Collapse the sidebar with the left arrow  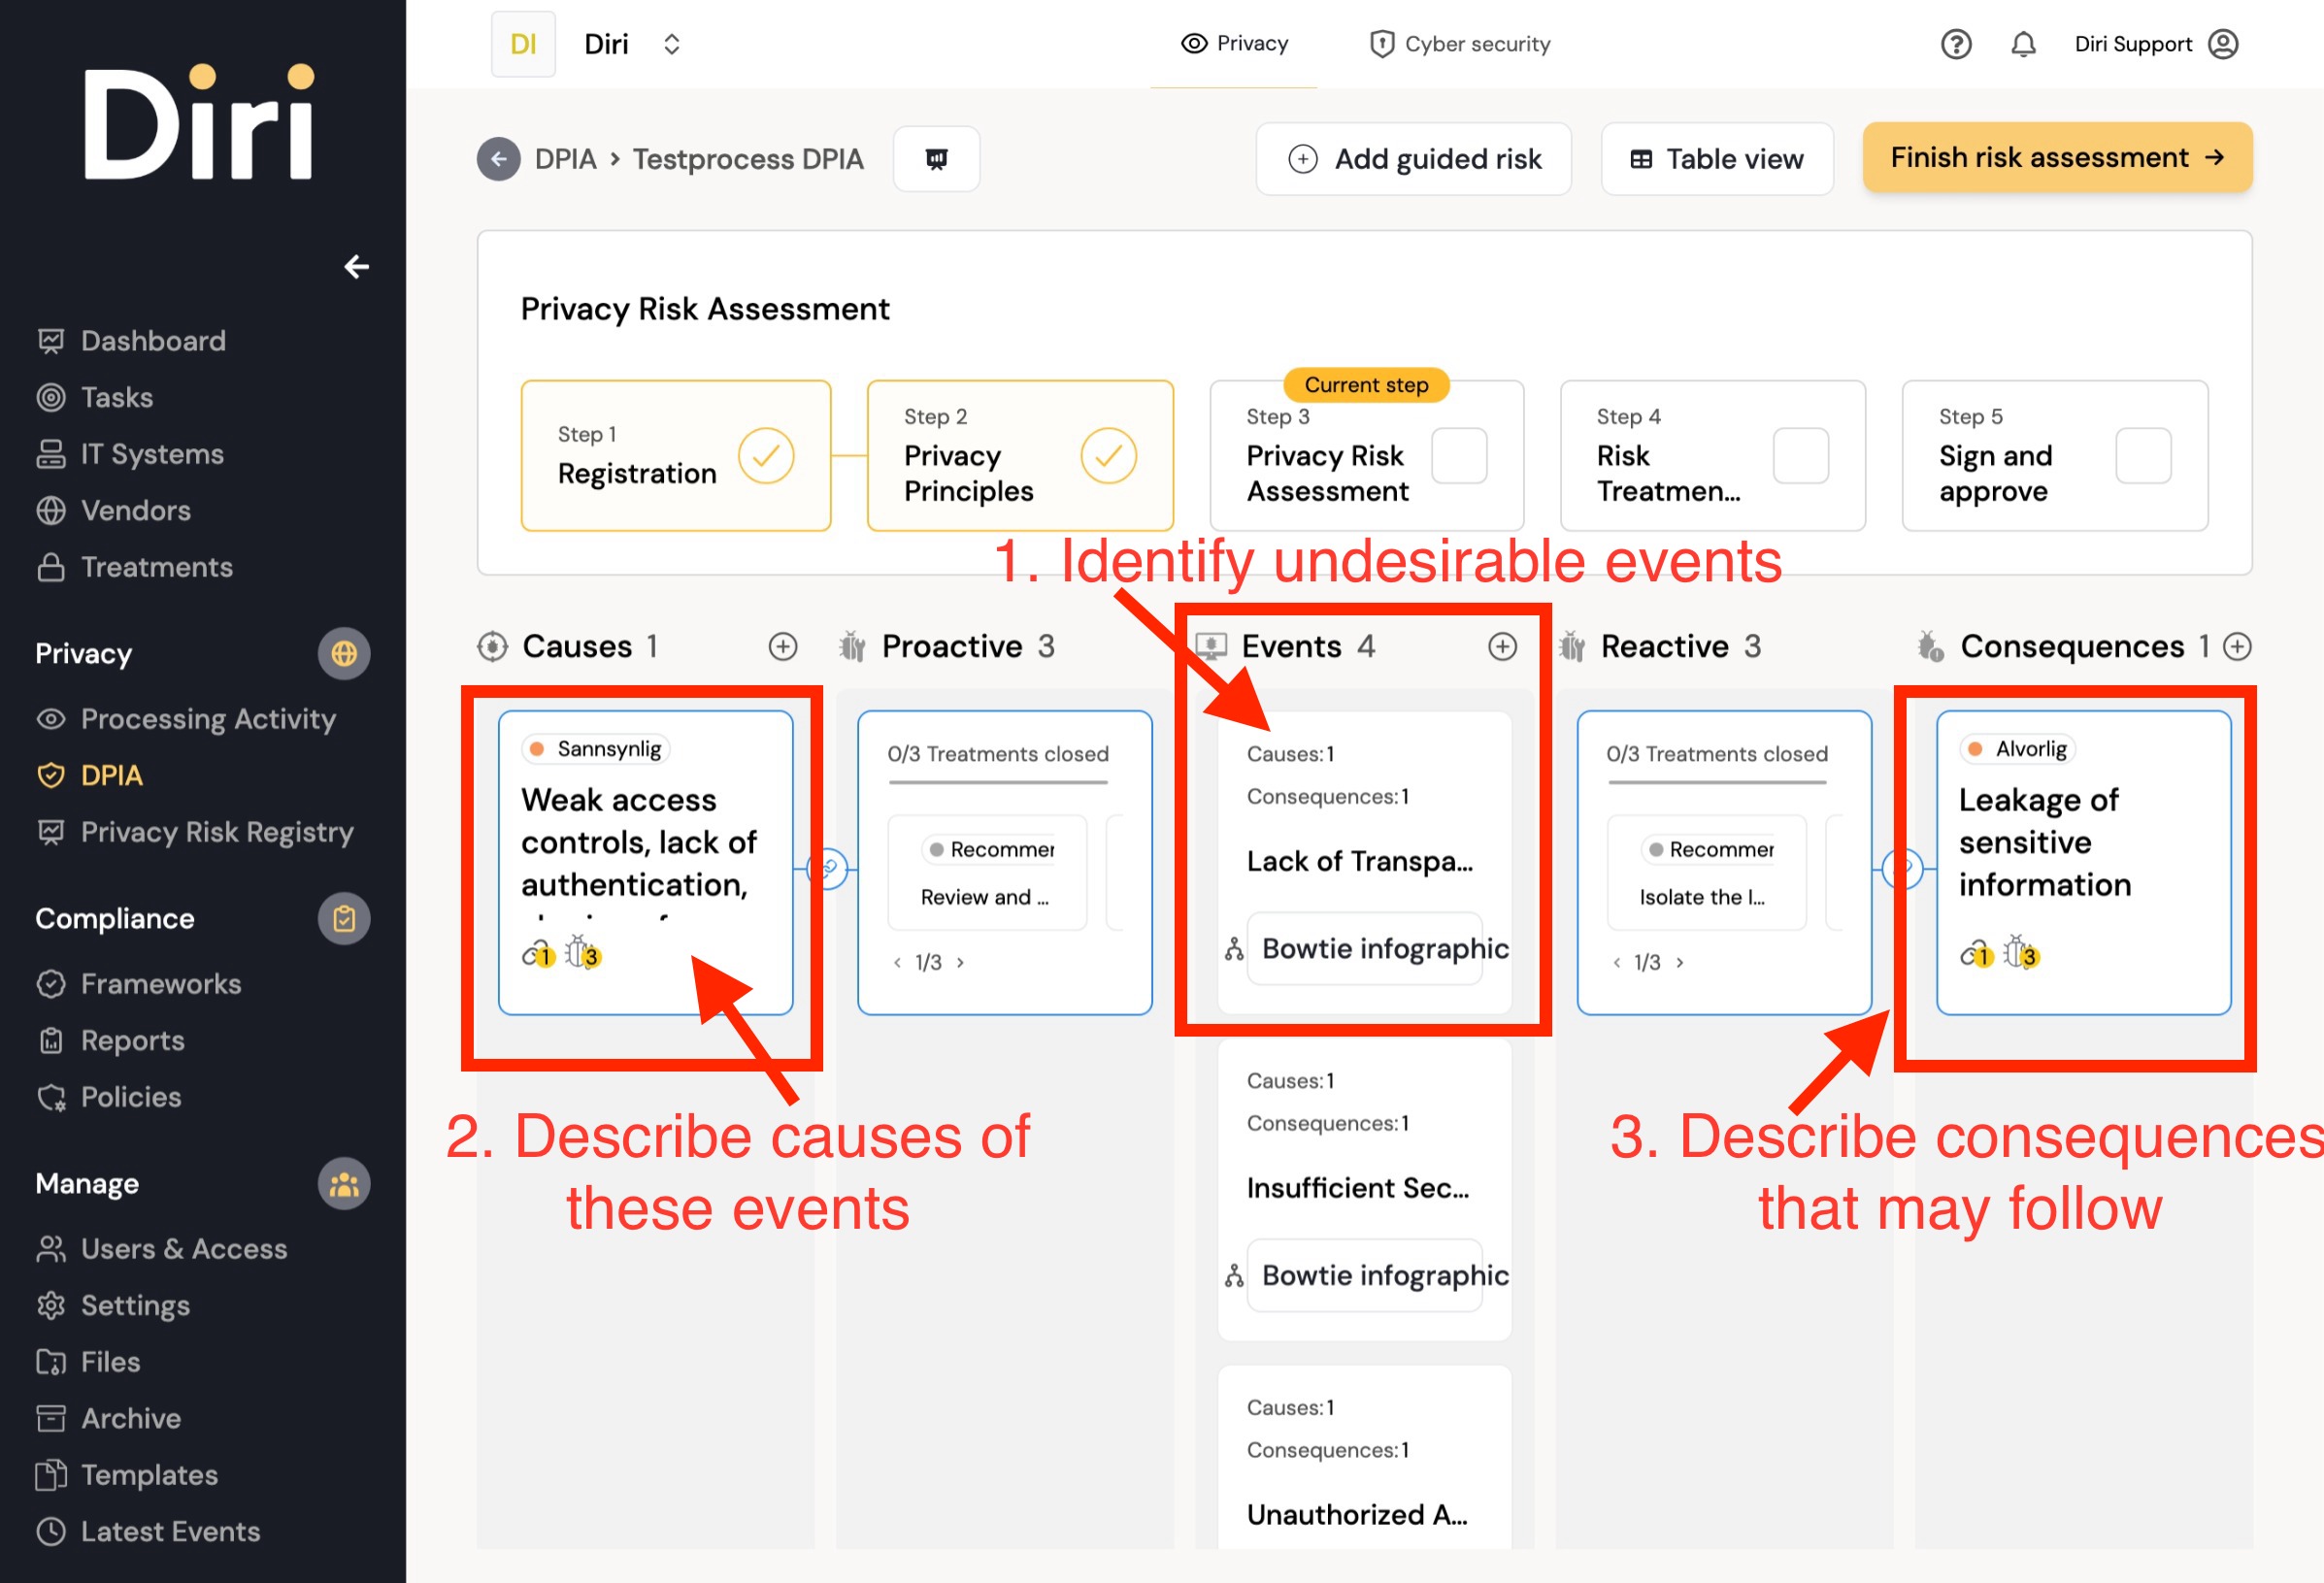(357, 266)
